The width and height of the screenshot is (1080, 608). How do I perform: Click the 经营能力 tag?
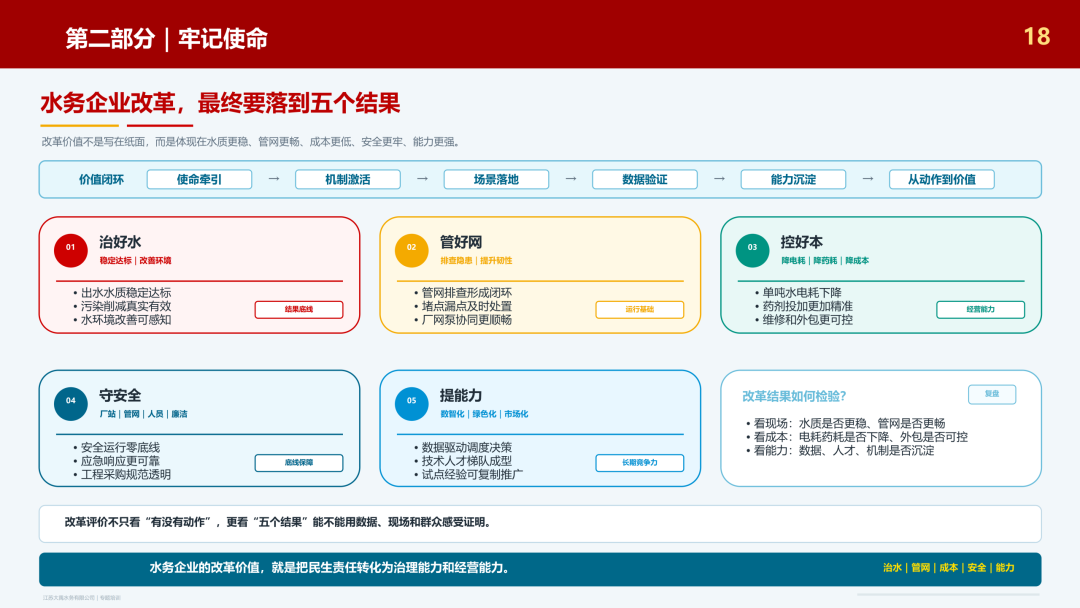[980, 310]
